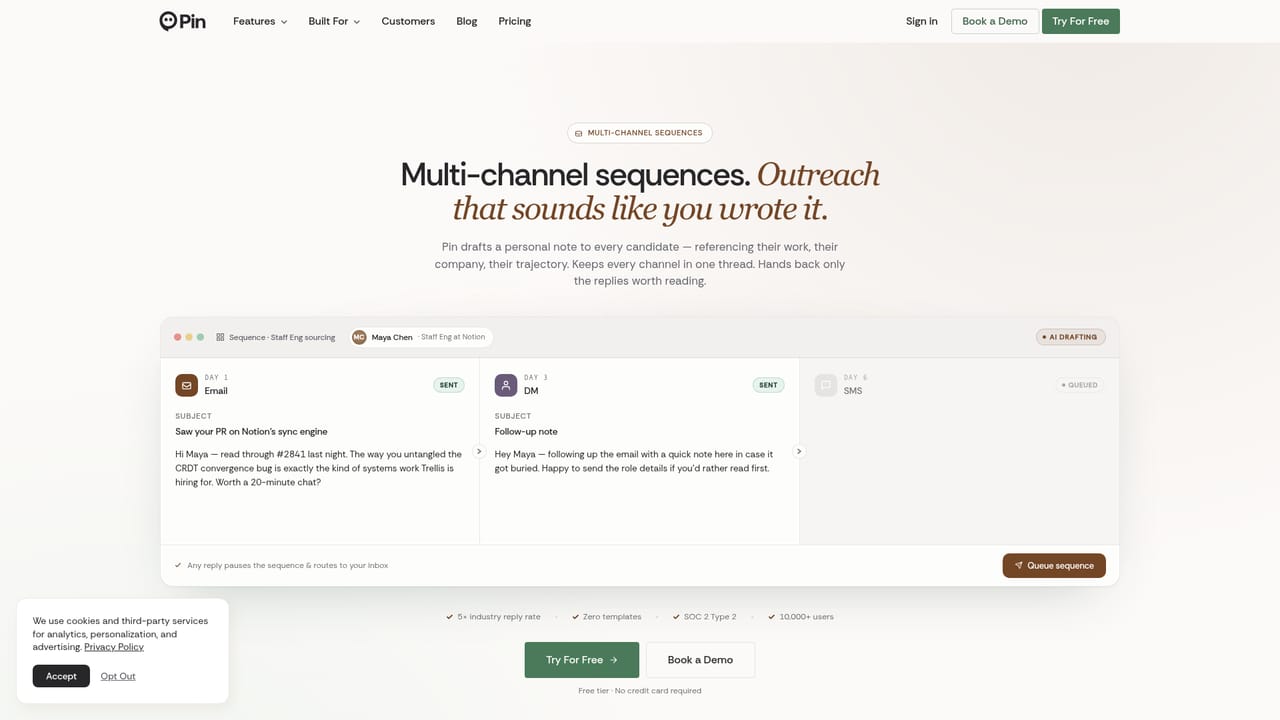
Task: Expand the Built For menu
Action: click(334, 21)
